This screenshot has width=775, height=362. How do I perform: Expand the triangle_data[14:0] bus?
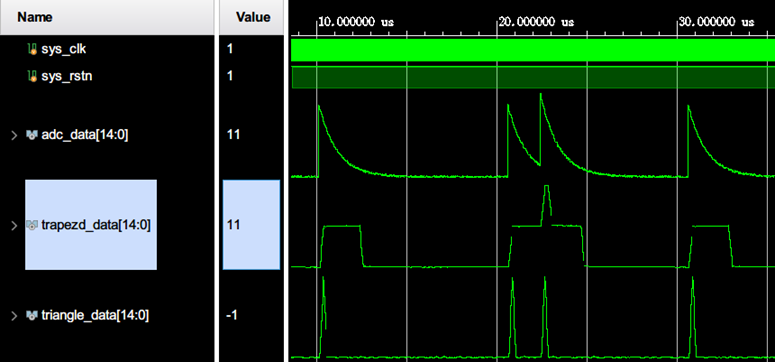point(14,315)
